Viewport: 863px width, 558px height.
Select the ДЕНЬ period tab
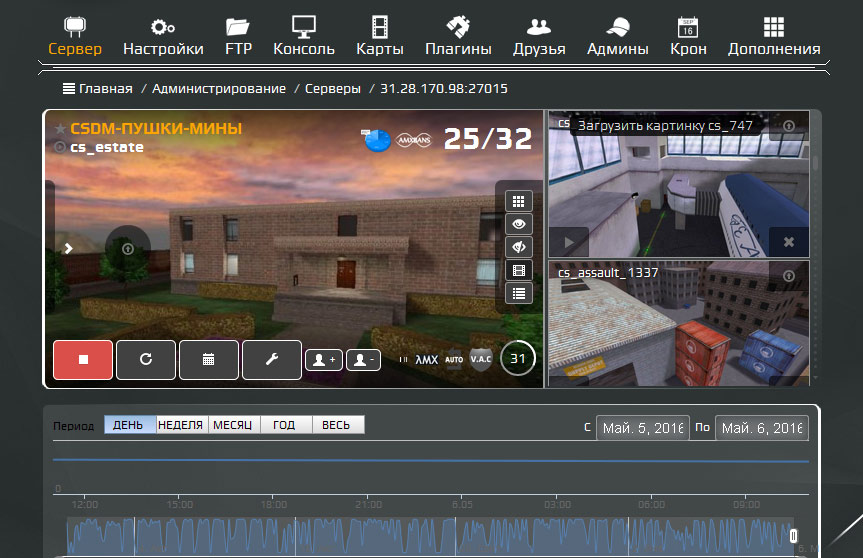(x=130, y=425)
